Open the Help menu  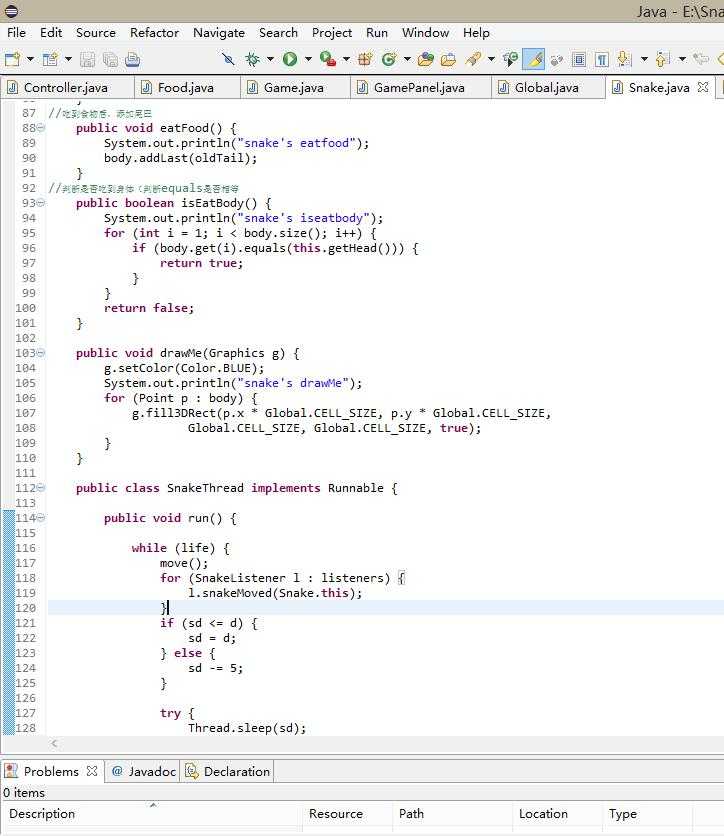click(477, 33)
